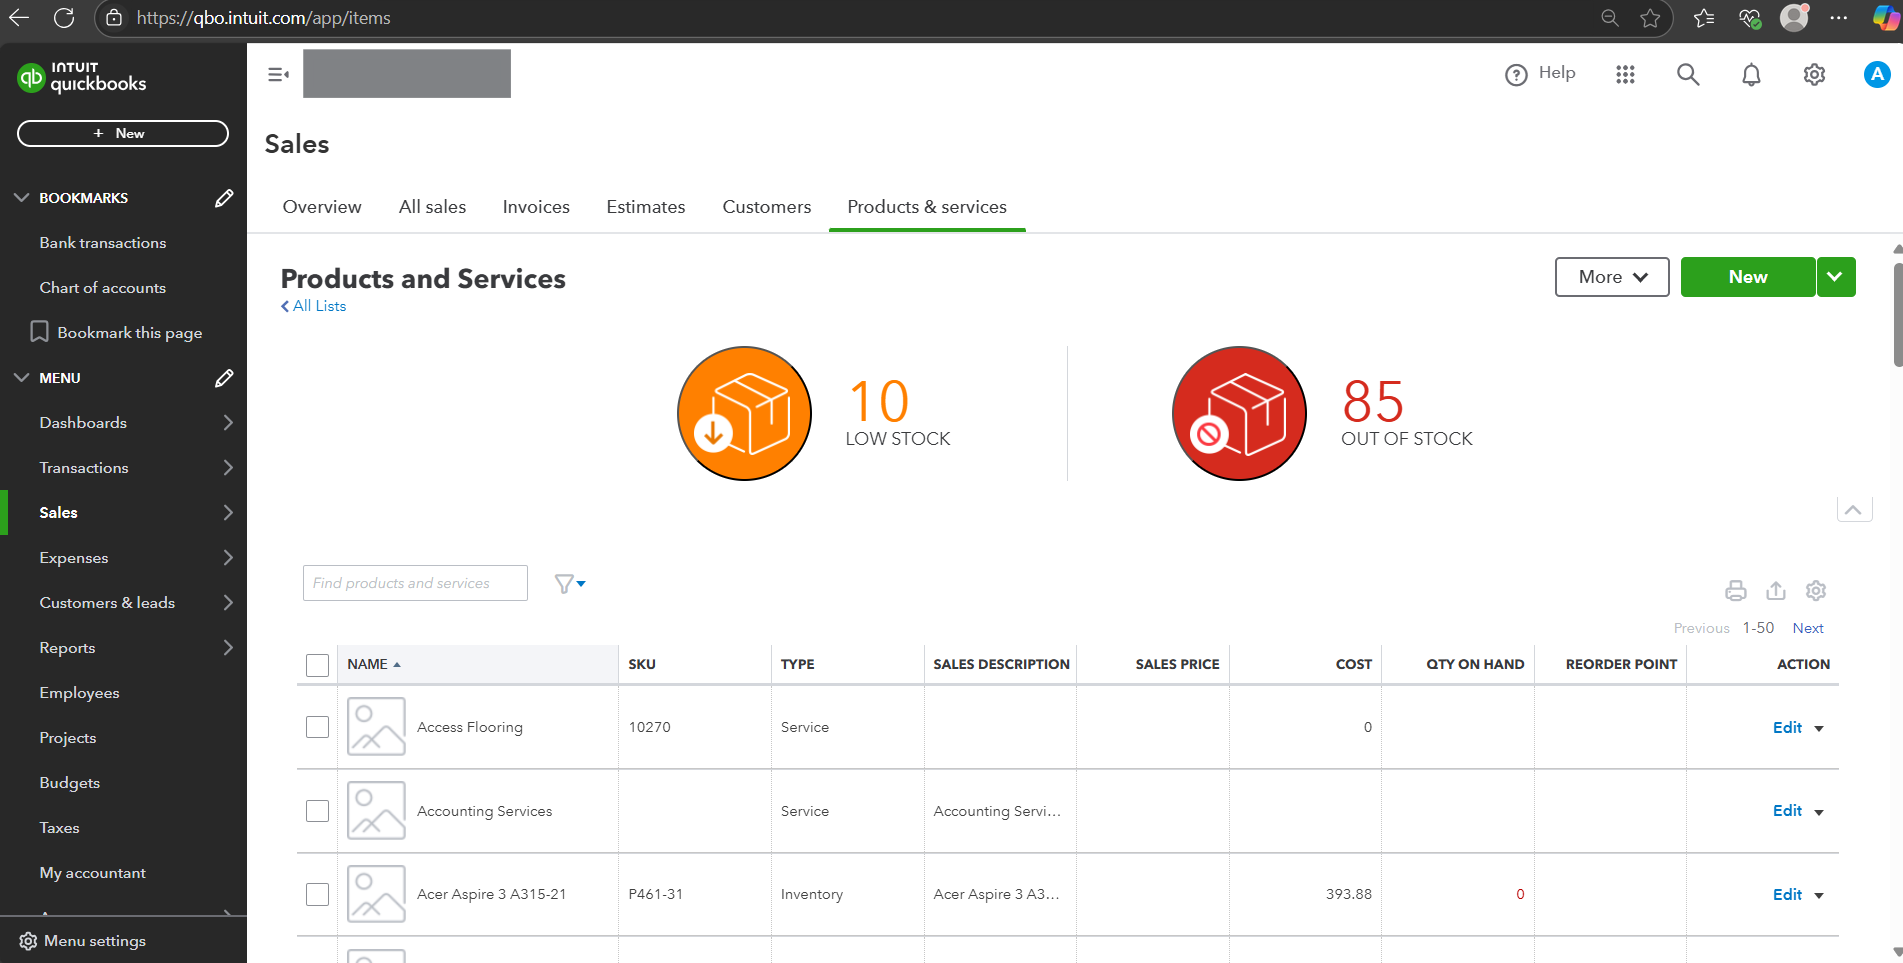This screenshot has width=1903, height=963.
Task: Expand the Transactions submenu arrow
Action: click(x=228, y=468)
